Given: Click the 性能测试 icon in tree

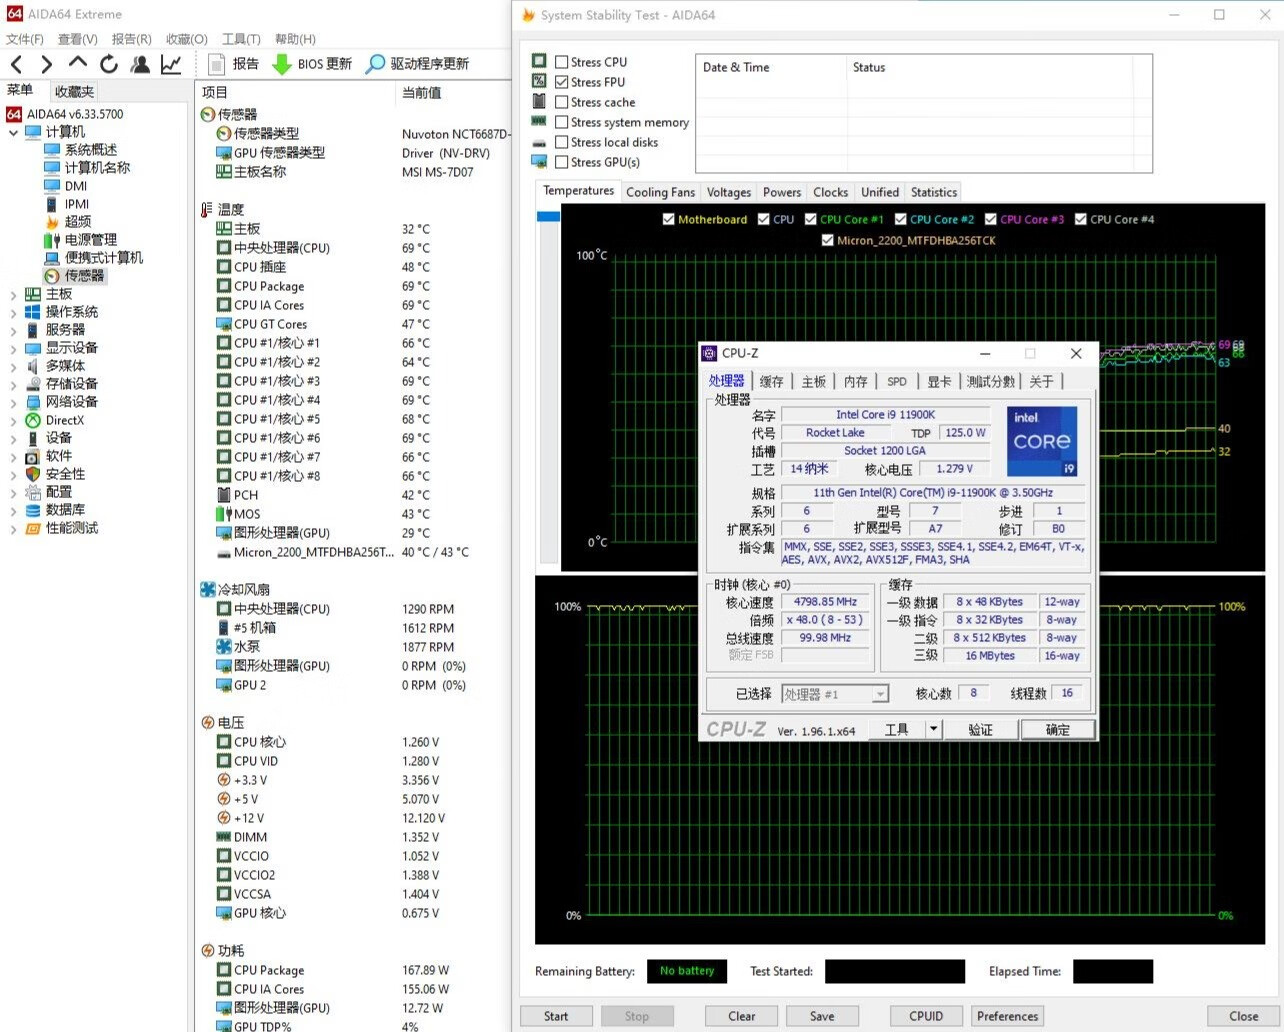Looking at the screenshot, I should click(x=33, y=528).
